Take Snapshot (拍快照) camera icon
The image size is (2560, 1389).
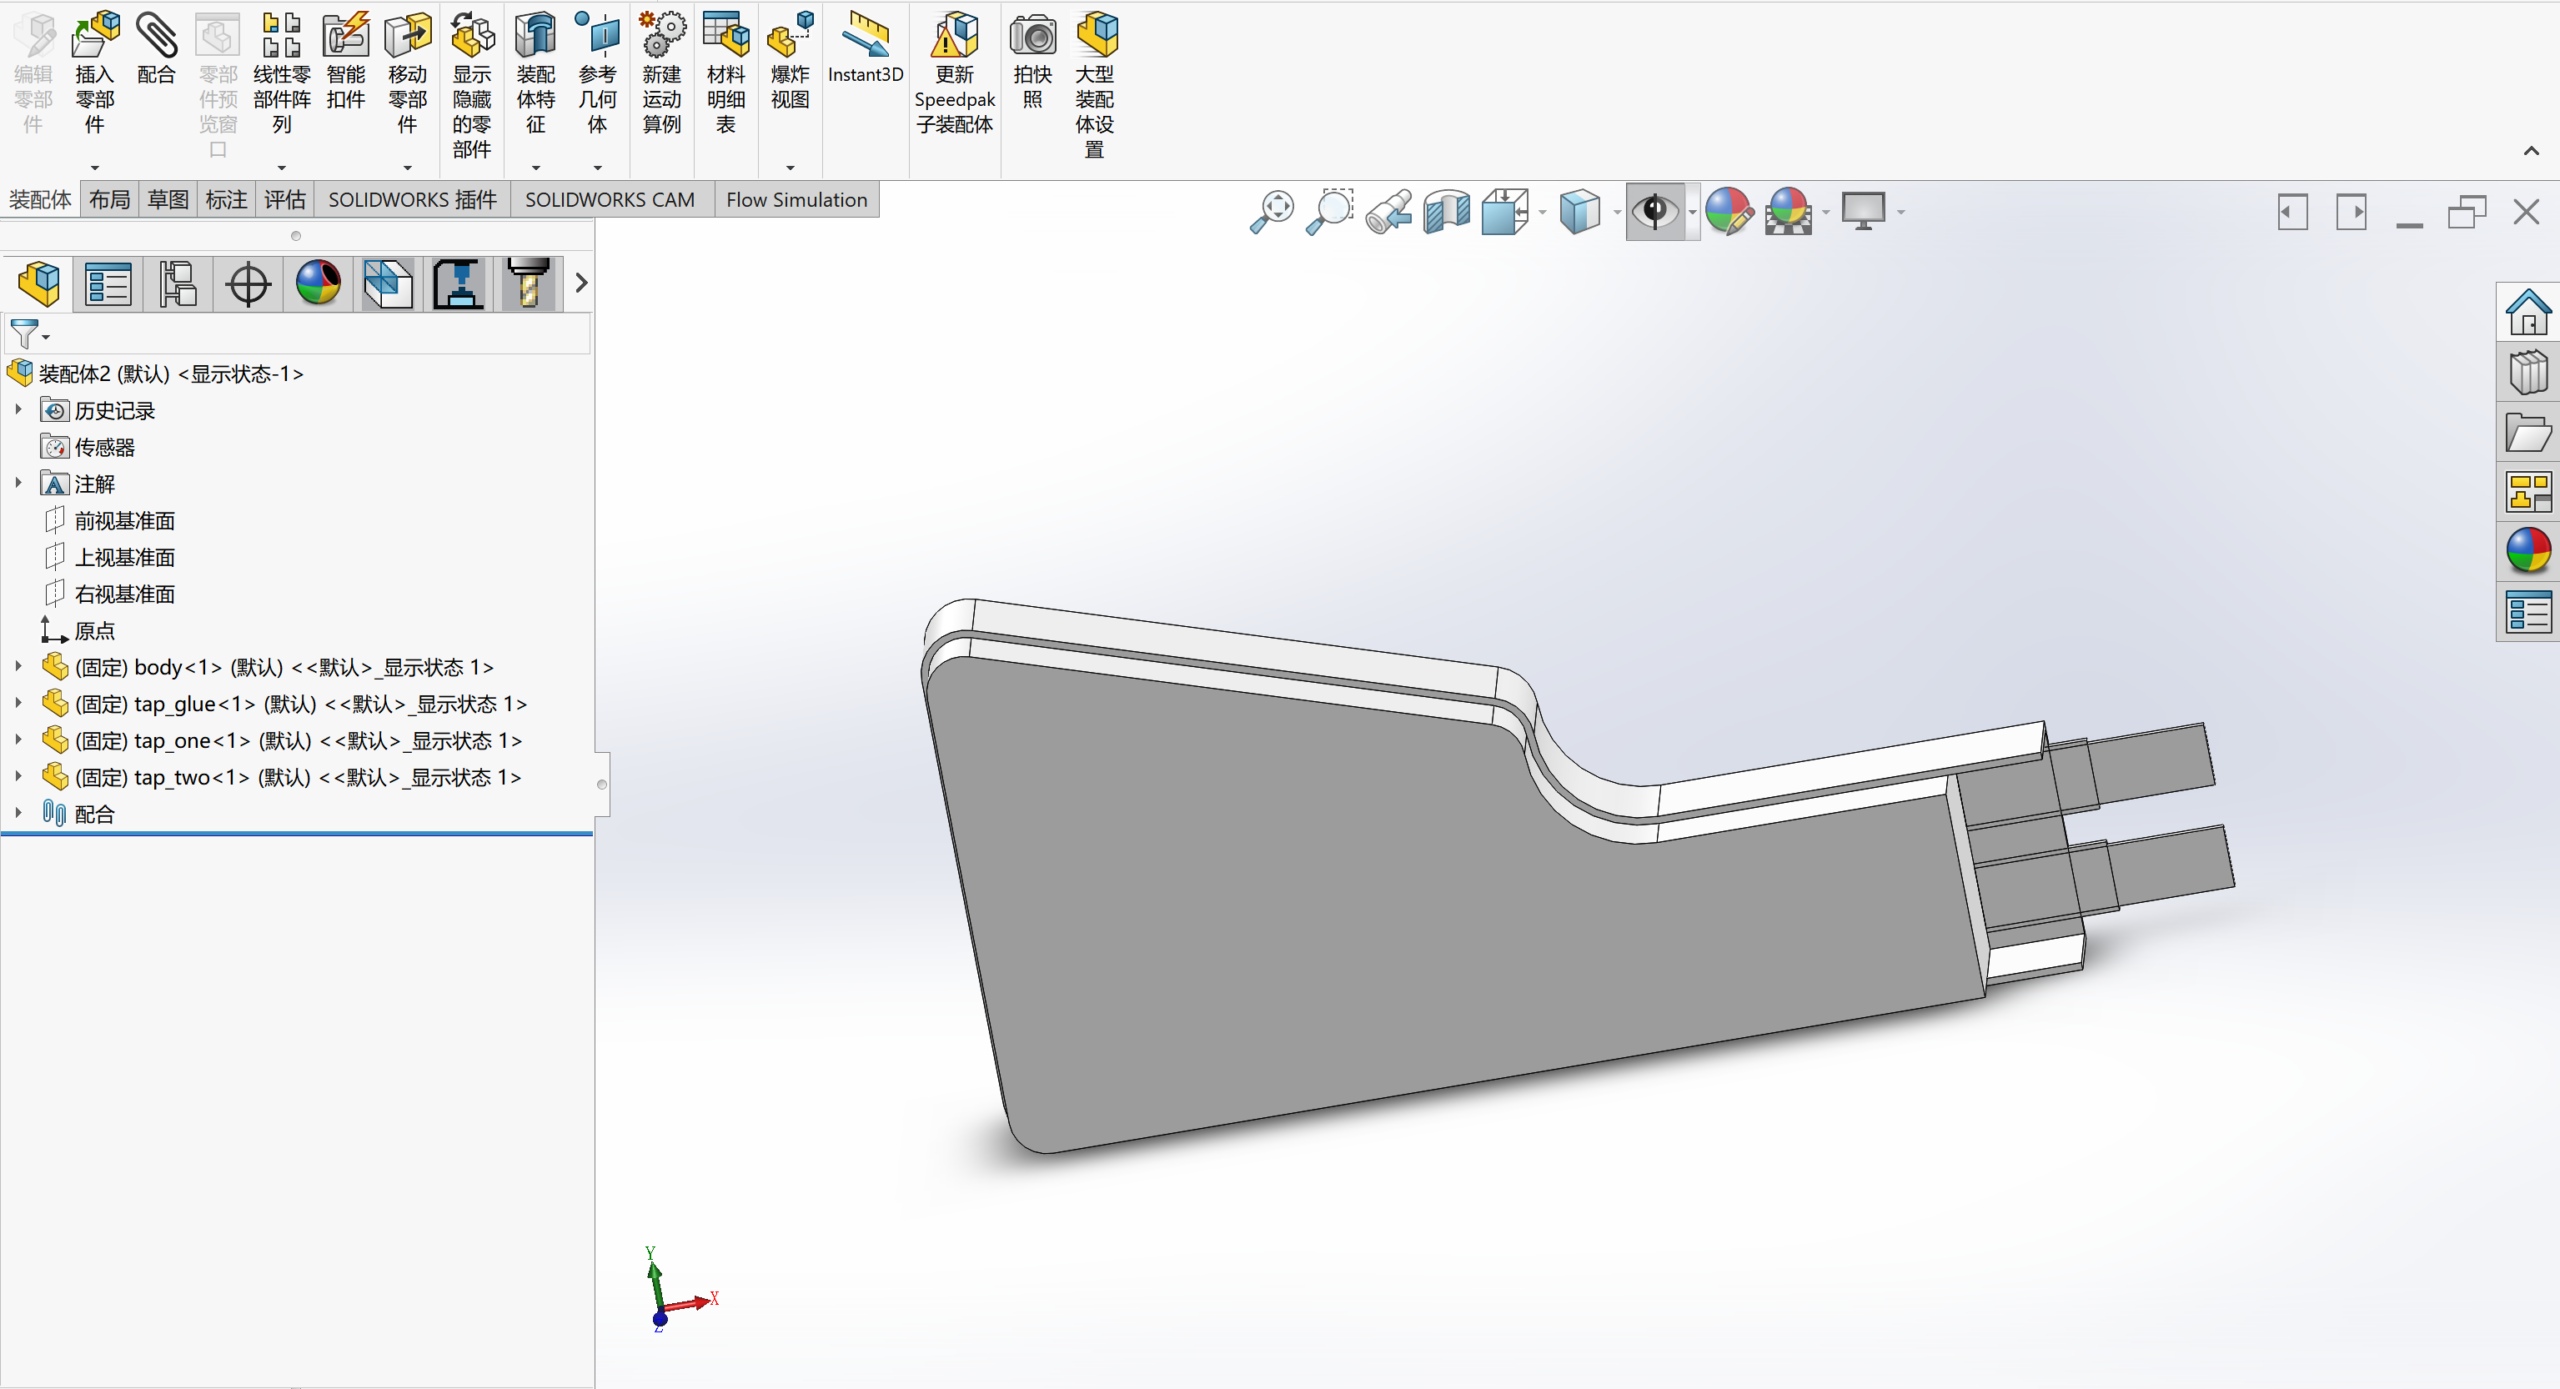(1033, 35)
